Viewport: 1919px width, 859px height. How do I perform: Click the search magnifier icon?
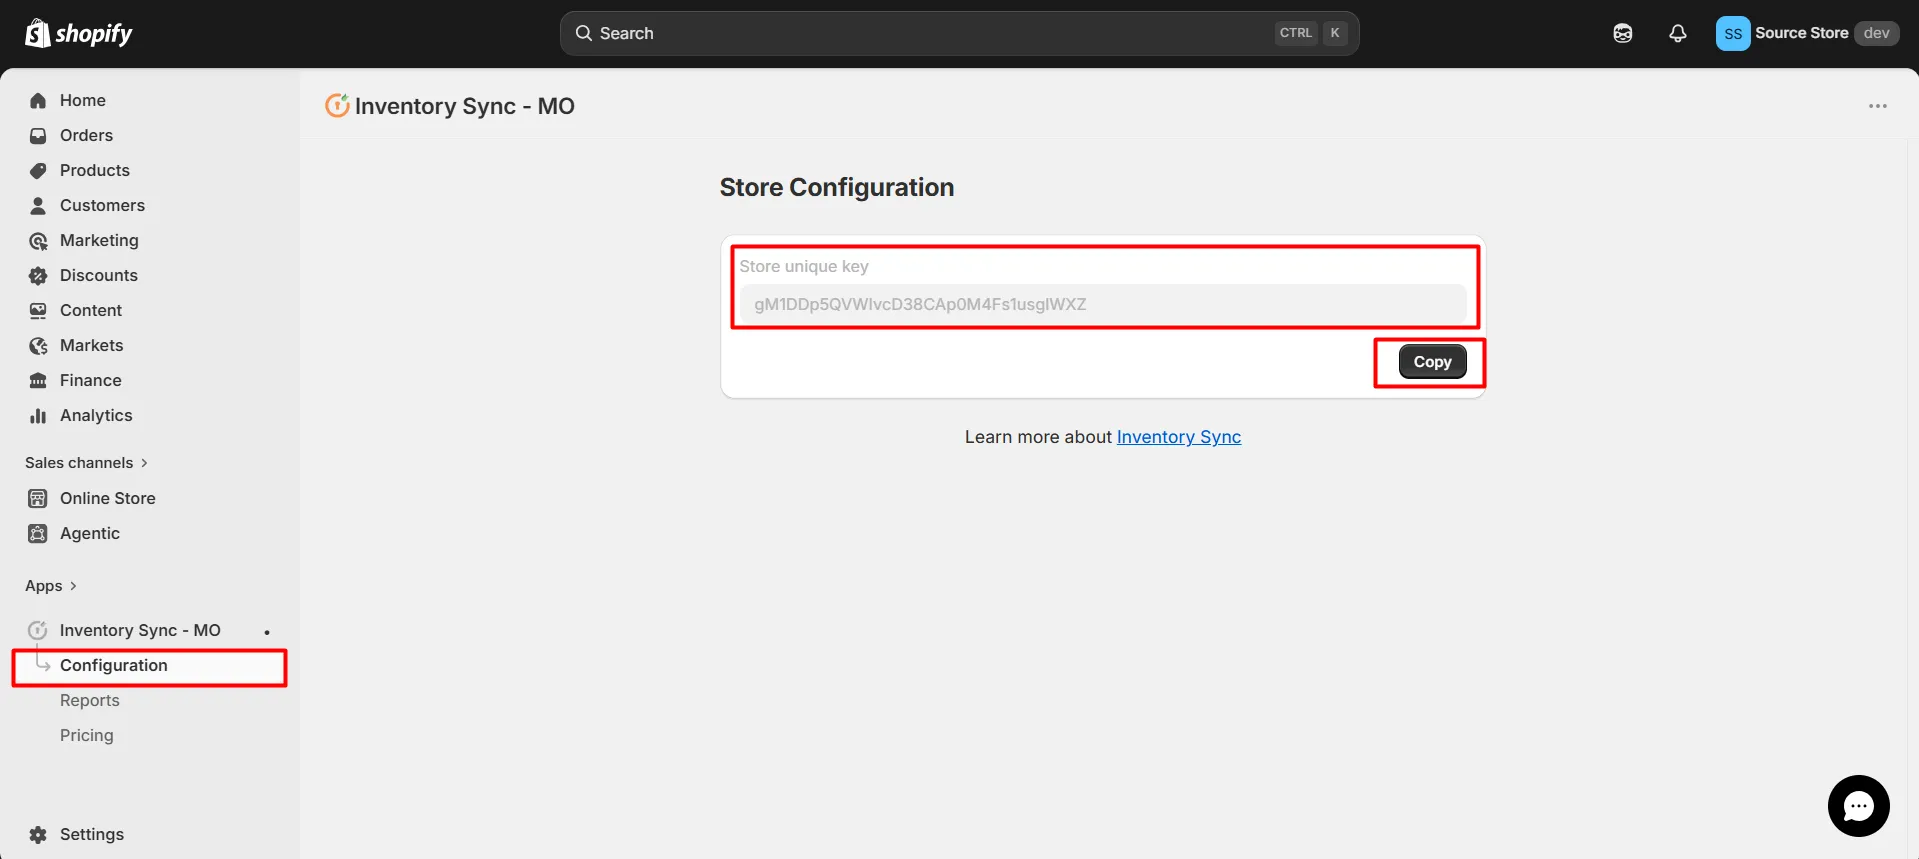tap(584, 33)
